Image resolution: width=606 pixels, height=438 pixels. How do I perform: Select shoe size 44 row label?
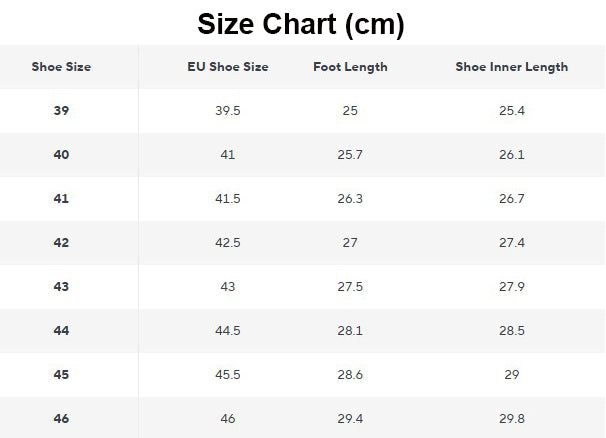click(x=61, y=331)
